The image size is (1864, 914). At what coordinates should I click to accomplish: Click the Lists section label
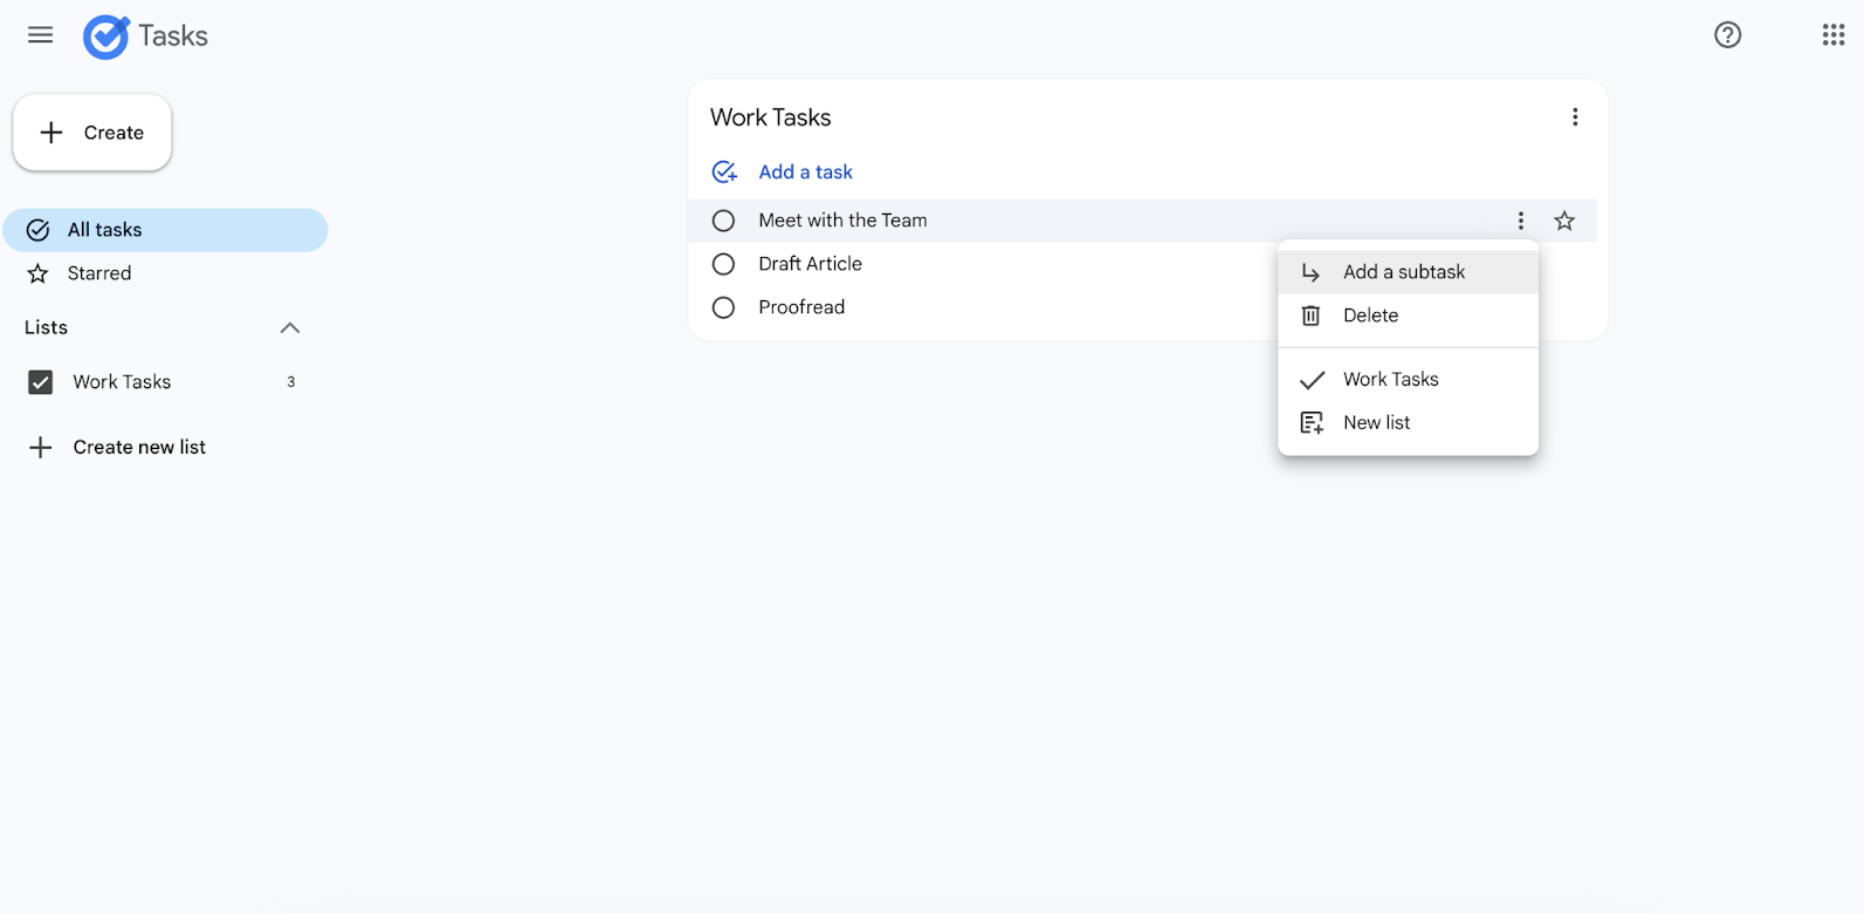click(46, 328)
